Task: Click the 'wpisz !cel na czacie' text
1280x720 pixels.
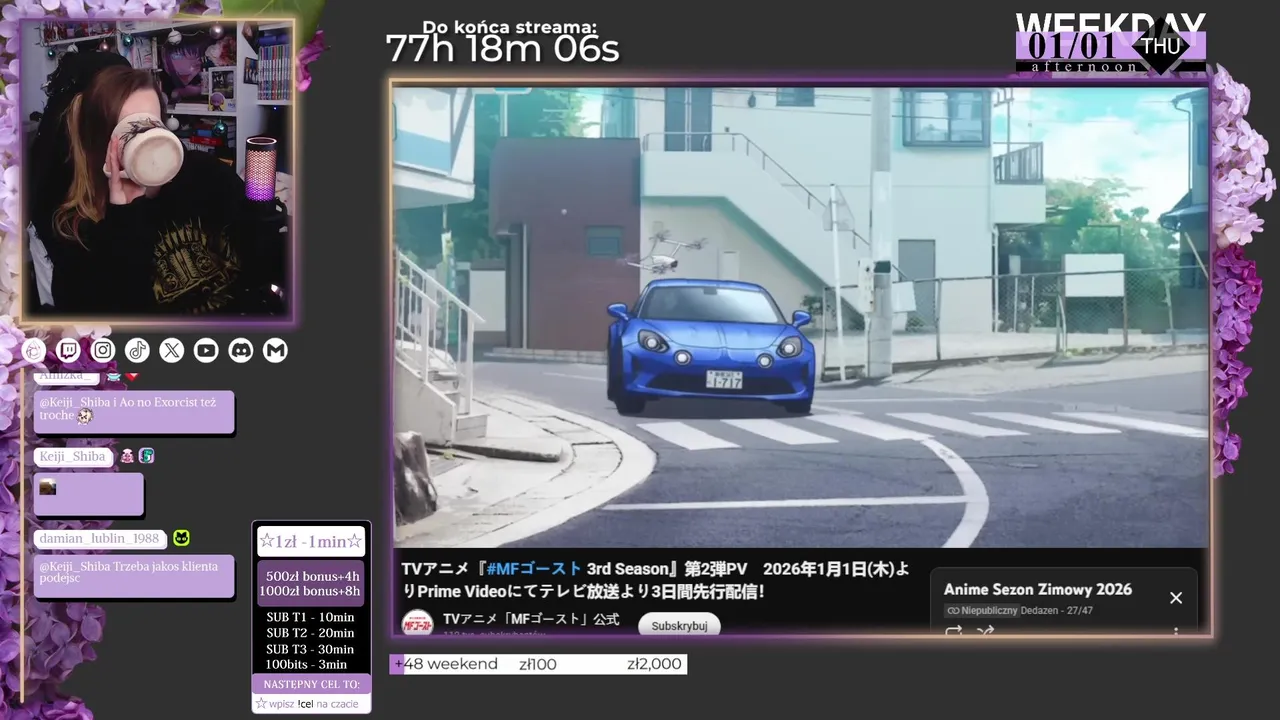Action: 313,704
